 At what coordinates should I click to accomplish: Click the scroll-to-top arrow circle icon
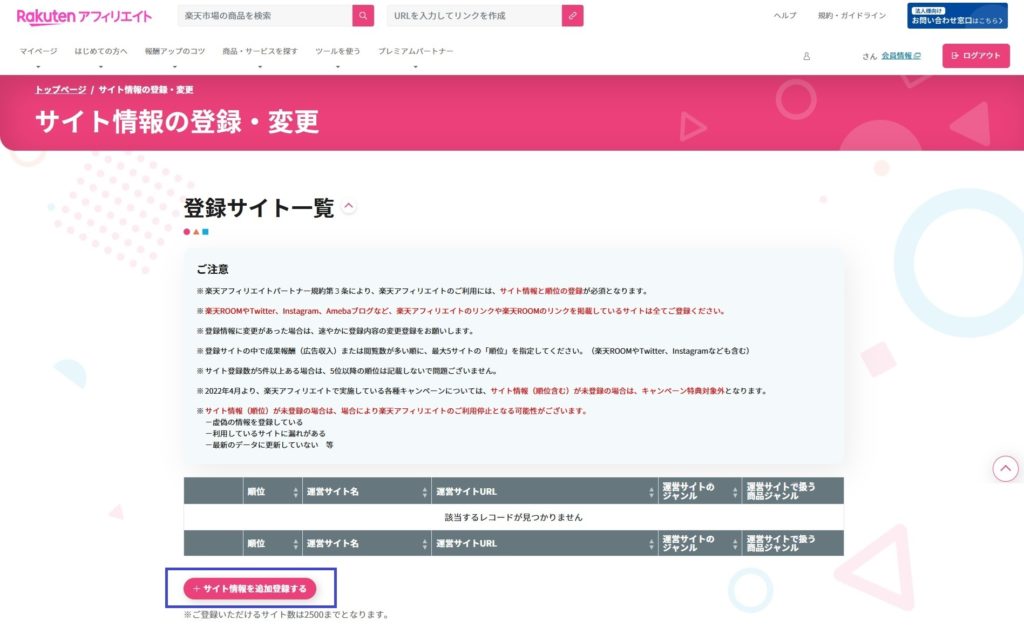tap(1005, 468)
